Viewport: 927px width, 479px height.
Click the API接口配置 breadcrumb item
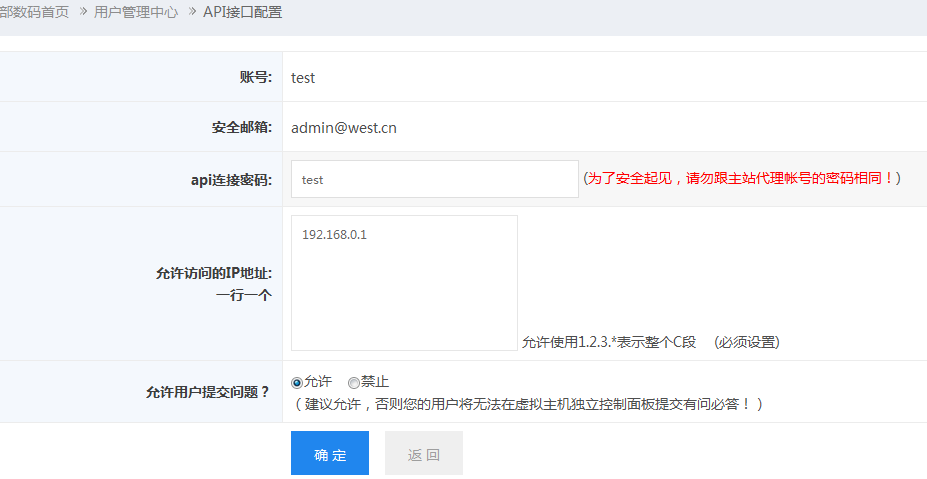(x=242, y=13)
